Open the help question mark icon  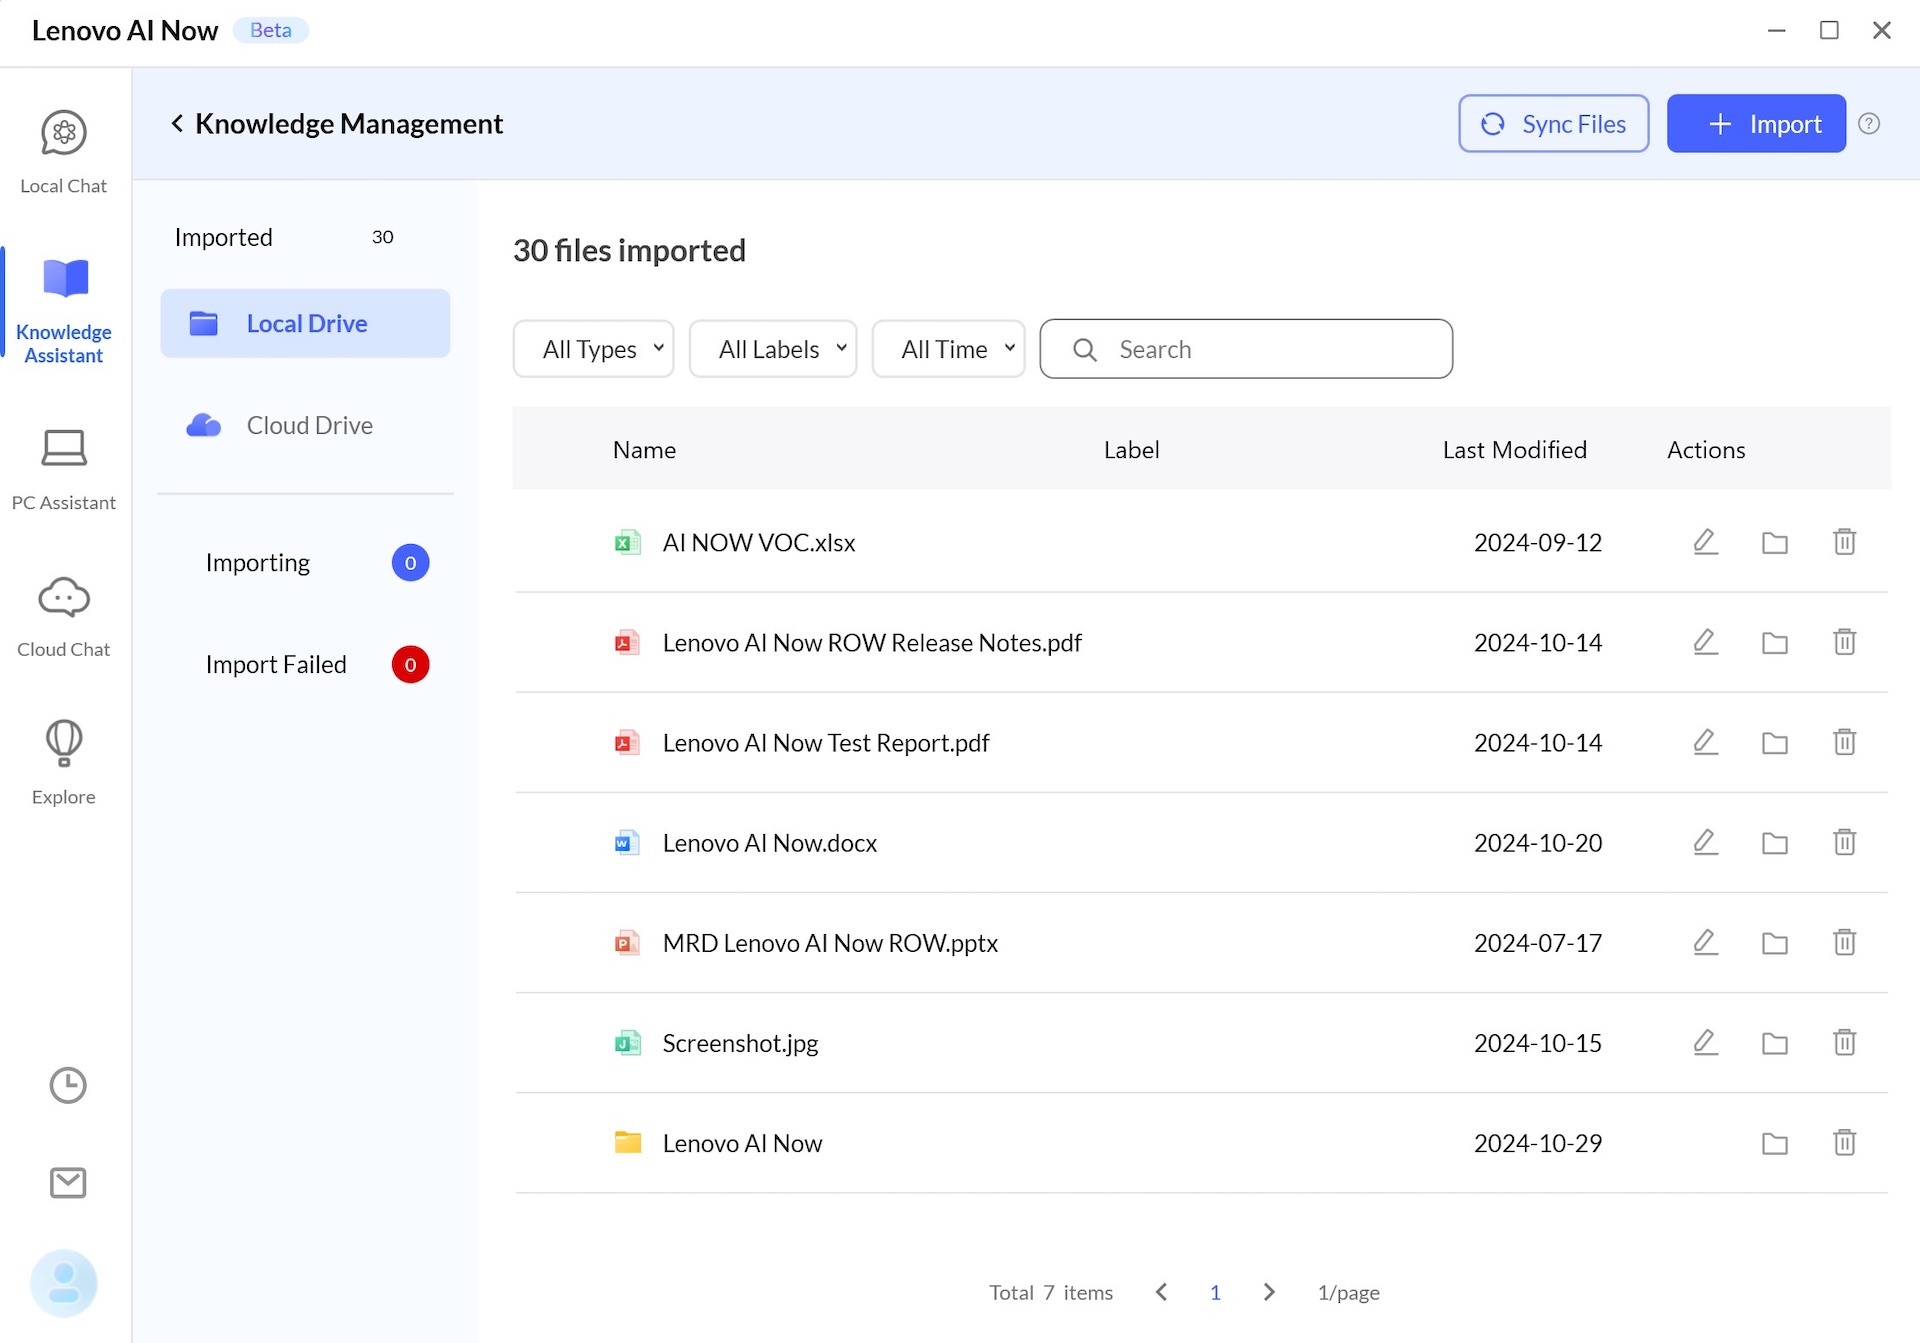point(1869,123)
